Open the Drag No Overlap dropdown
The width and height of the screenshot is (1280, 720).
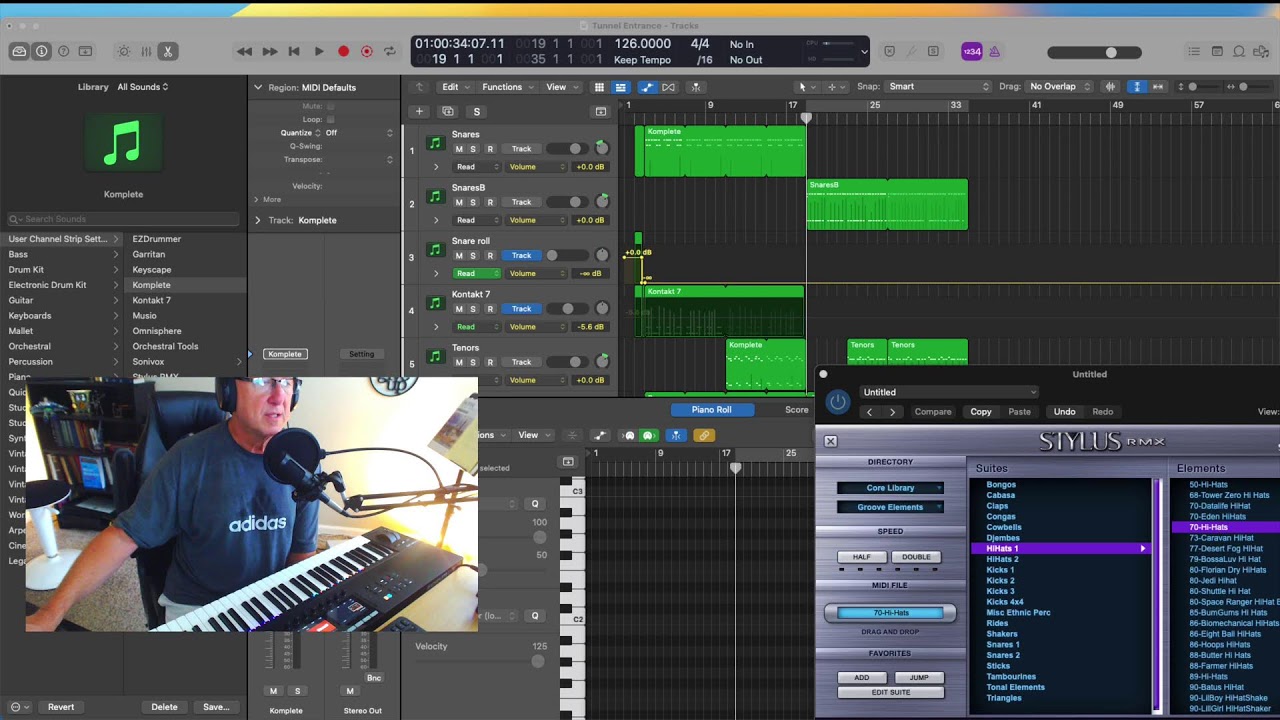(1060, 87)
